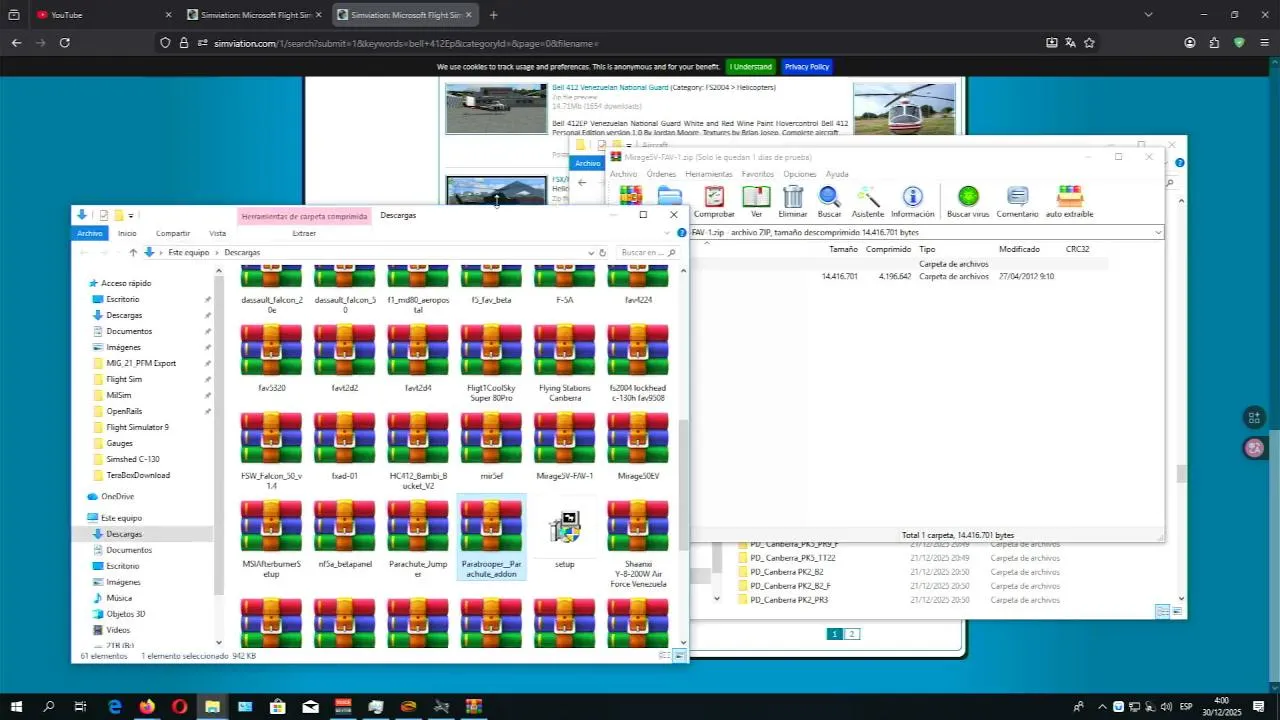Select the fav5320 archive file

(x=271, y=359)
